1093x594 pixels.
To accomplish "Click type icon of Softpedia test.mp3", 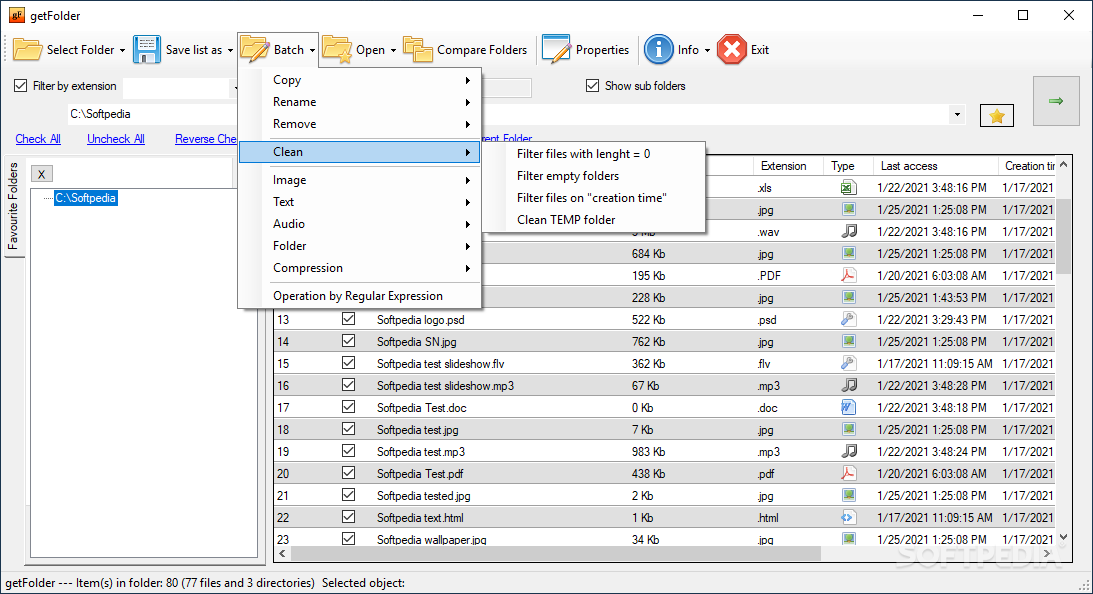I will click(848, 451).
